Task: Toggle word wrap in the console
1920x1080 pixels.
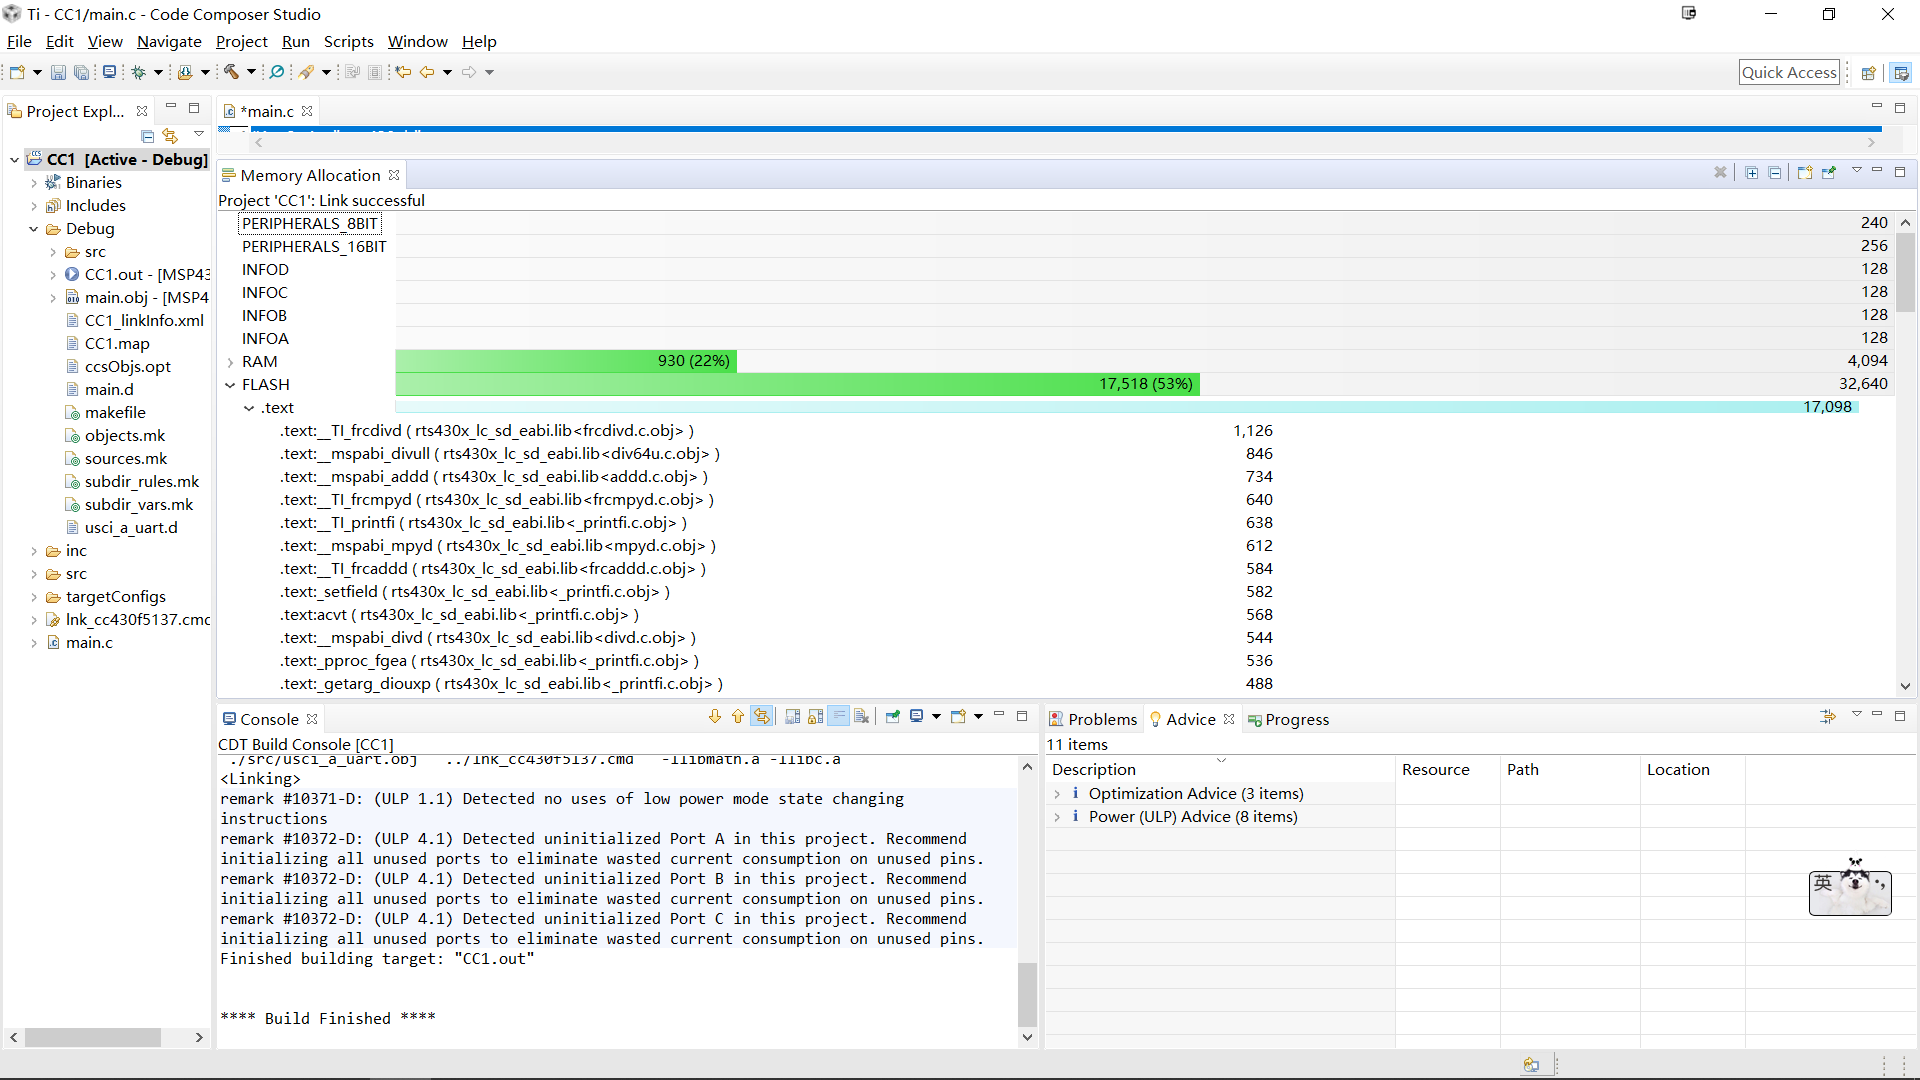Action: 838,716
